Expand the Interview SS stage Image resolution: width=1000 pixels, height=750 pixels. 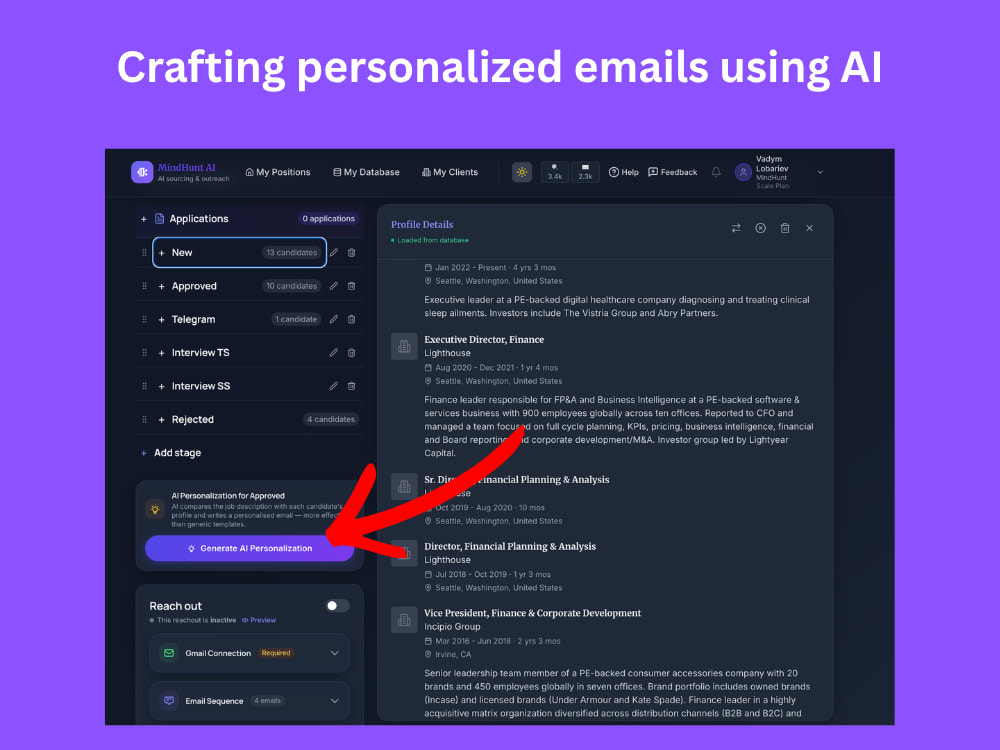(161, 386)
